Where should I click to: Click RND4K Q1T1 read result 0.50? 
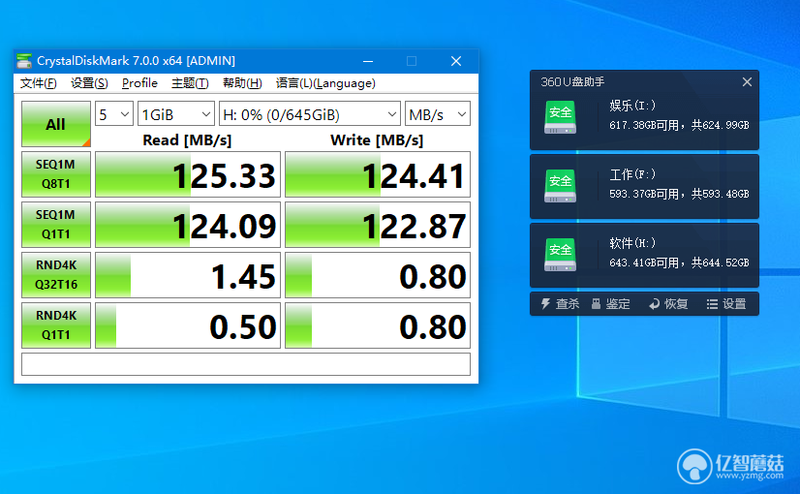[x=188, y=325]
